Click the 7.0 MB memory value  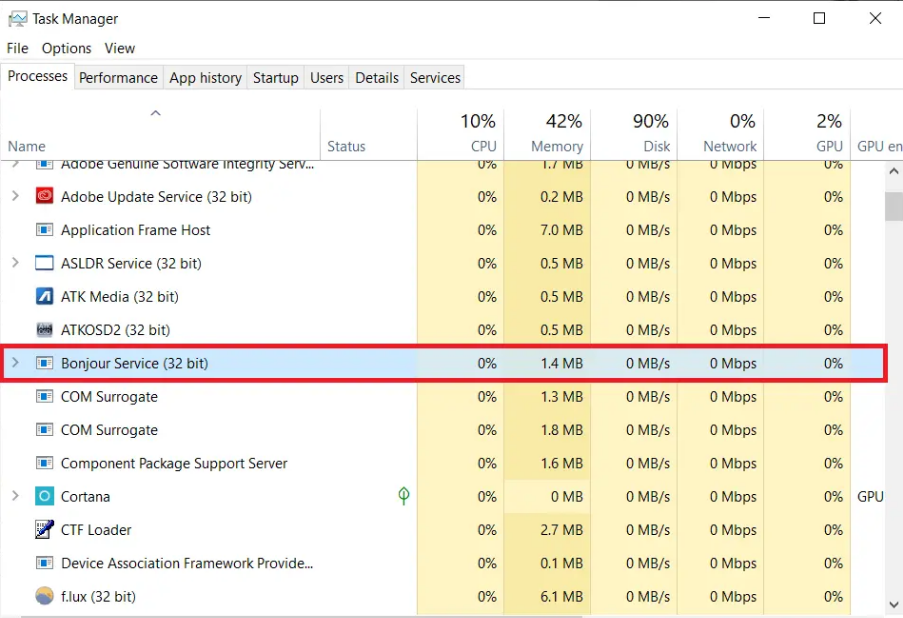[x=561, y=230]
